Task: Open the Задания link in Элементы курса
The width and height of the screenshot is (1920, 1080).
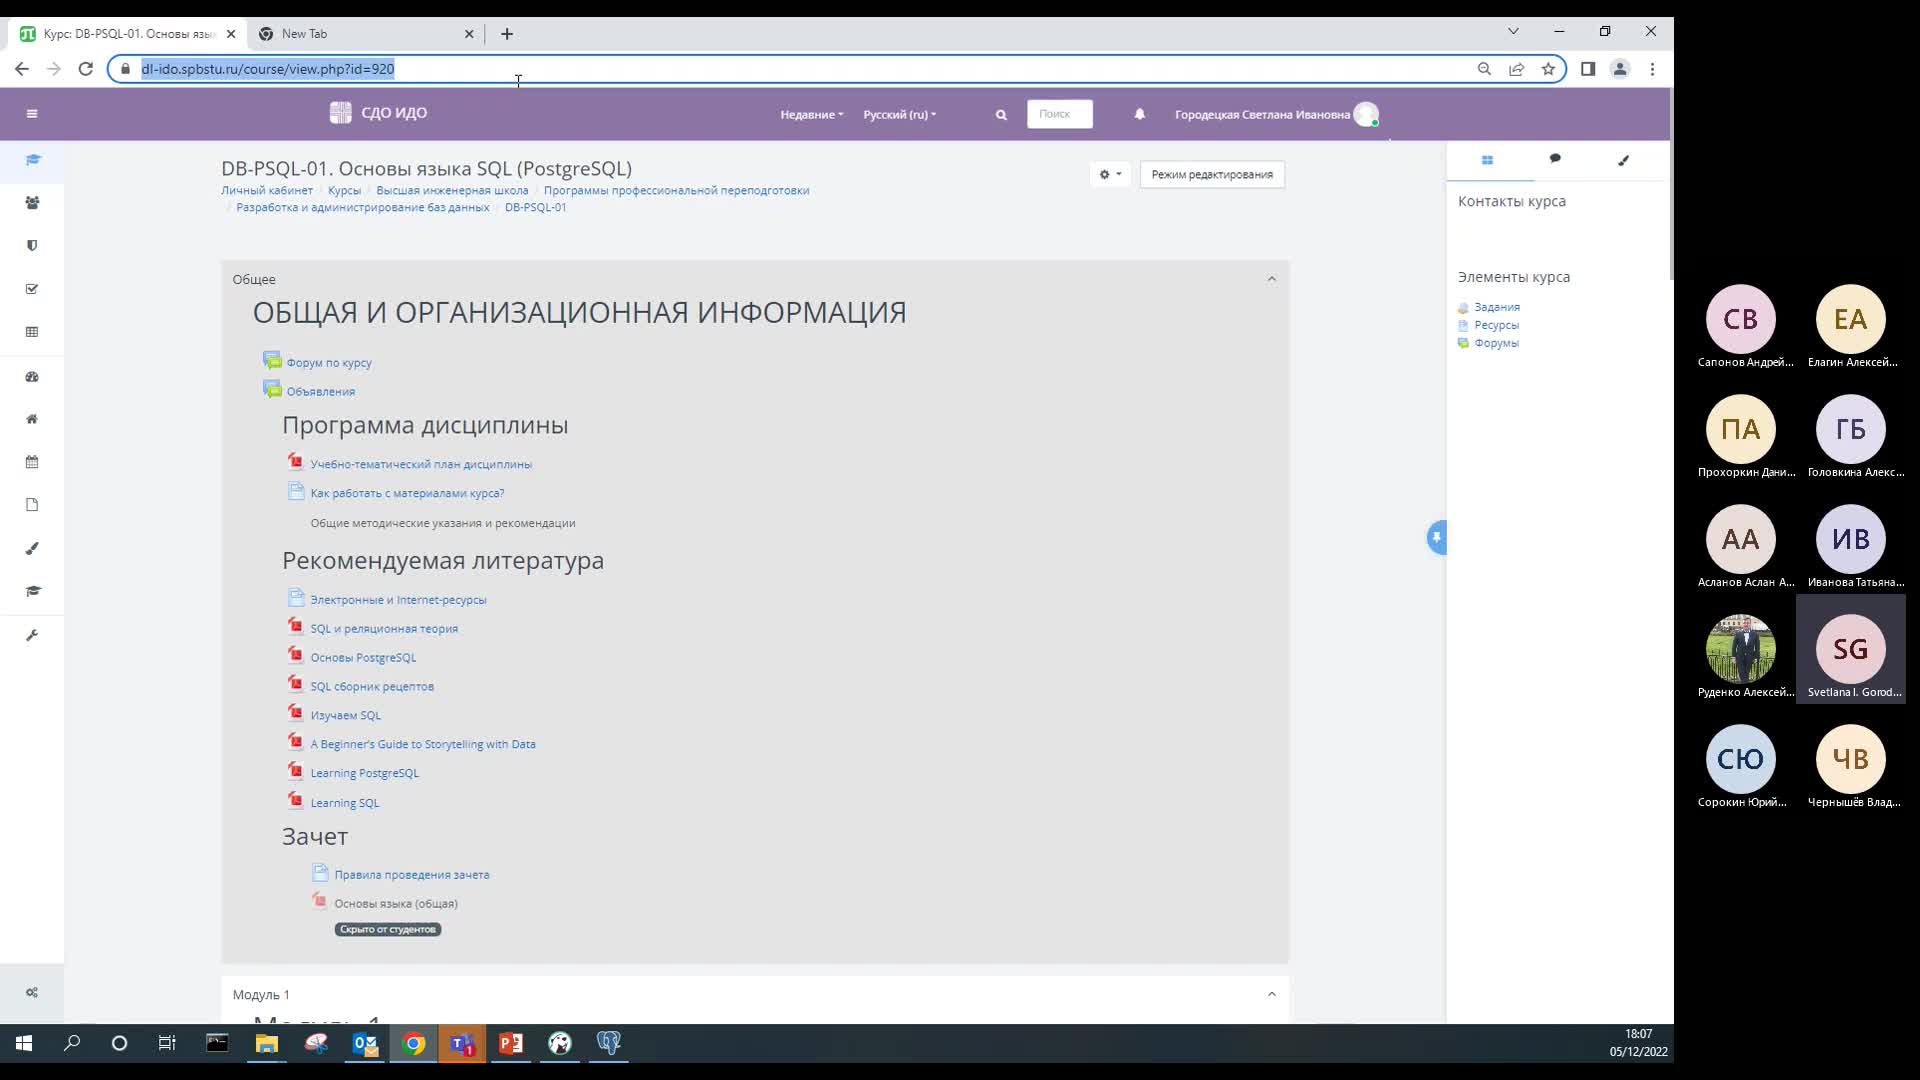Action: pos(1496,307)
